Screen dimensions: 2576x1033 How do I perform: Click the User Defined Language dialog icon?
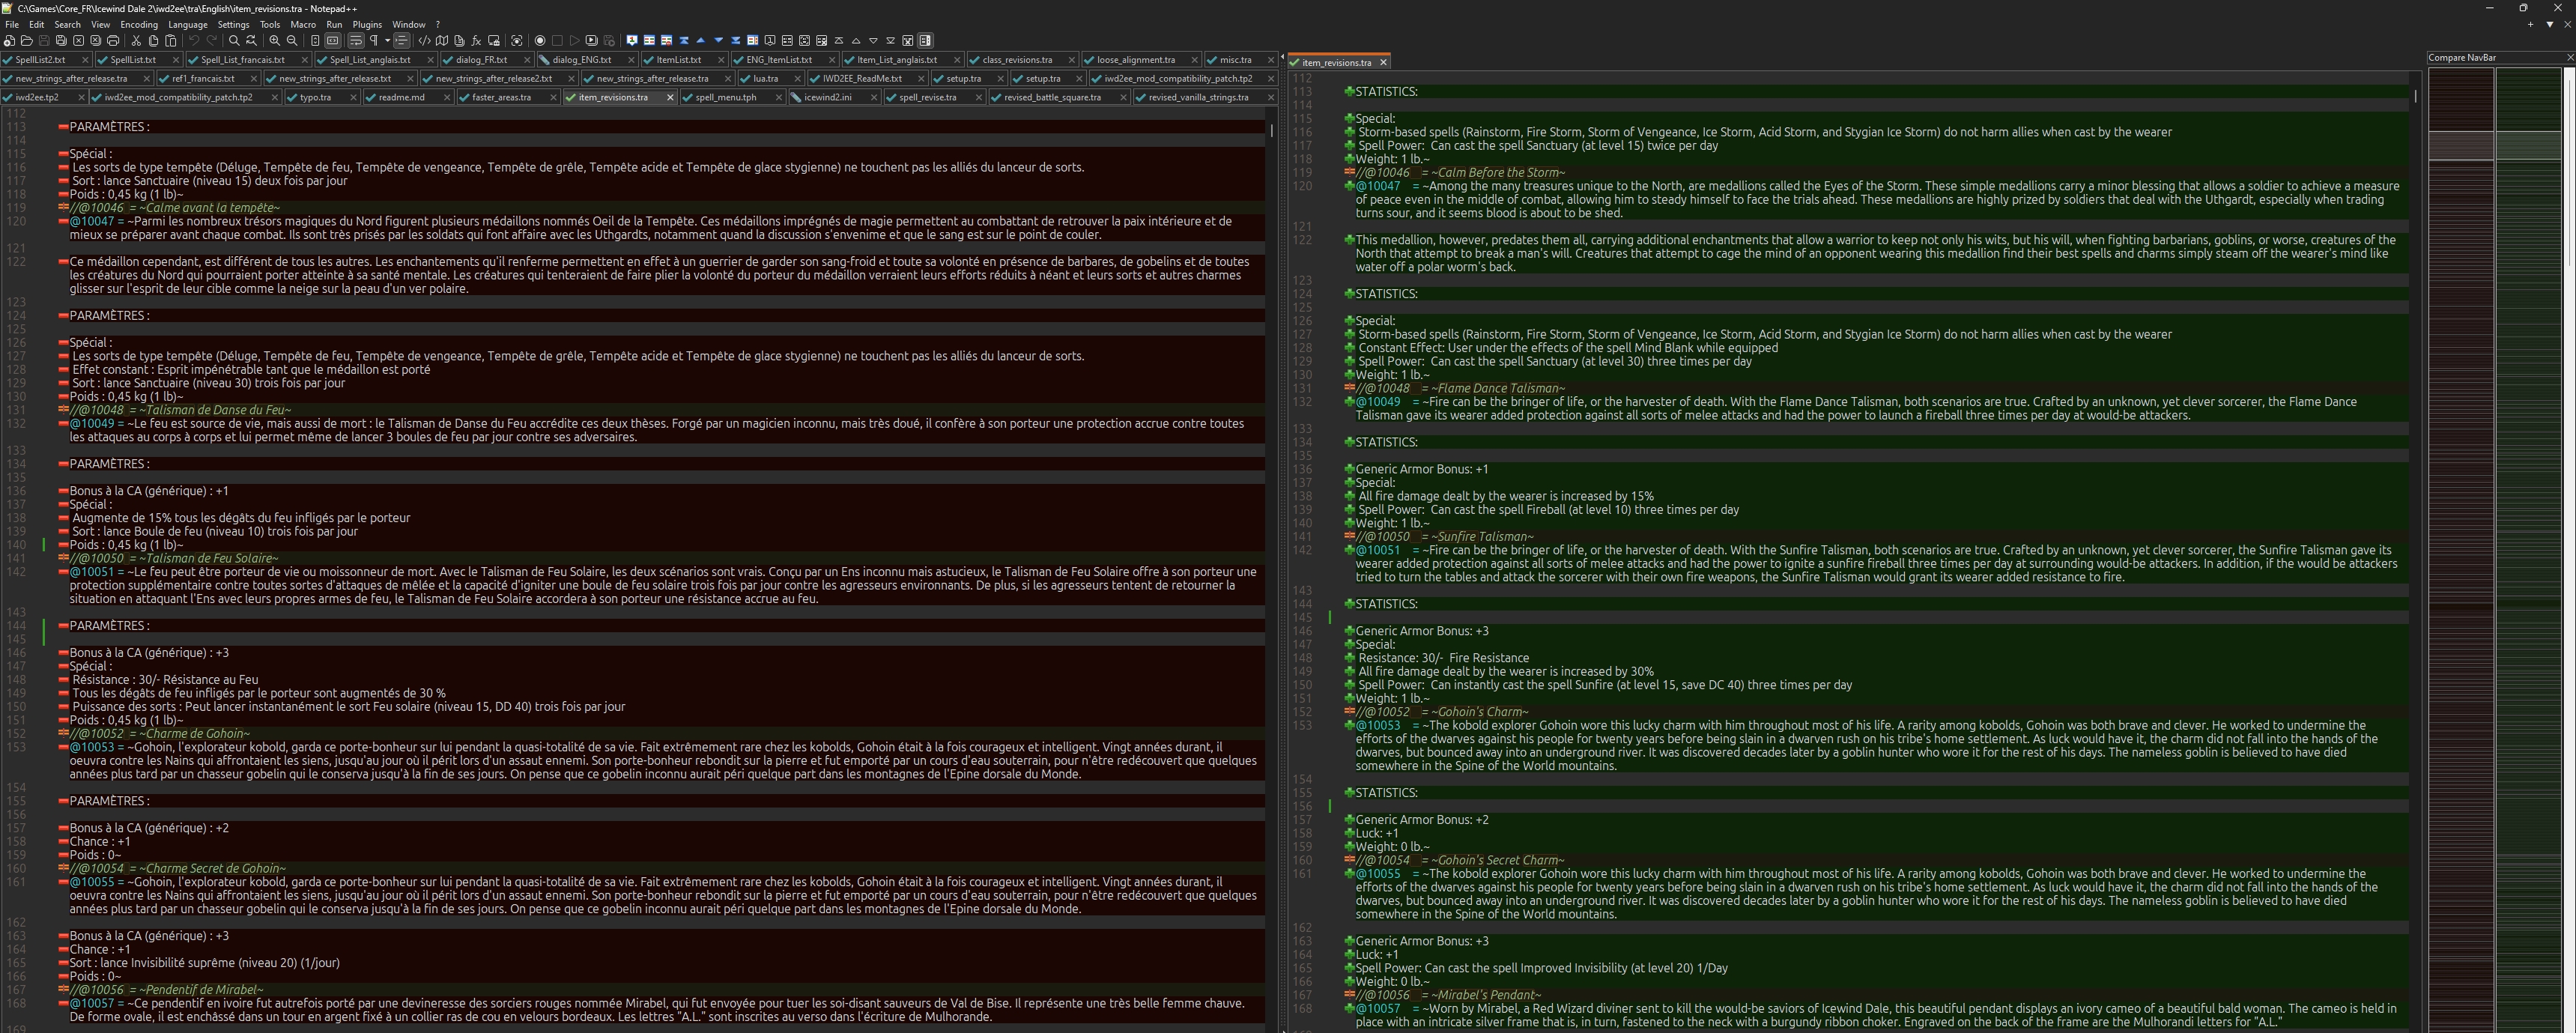pyautogui.click(x=425, y=41)
